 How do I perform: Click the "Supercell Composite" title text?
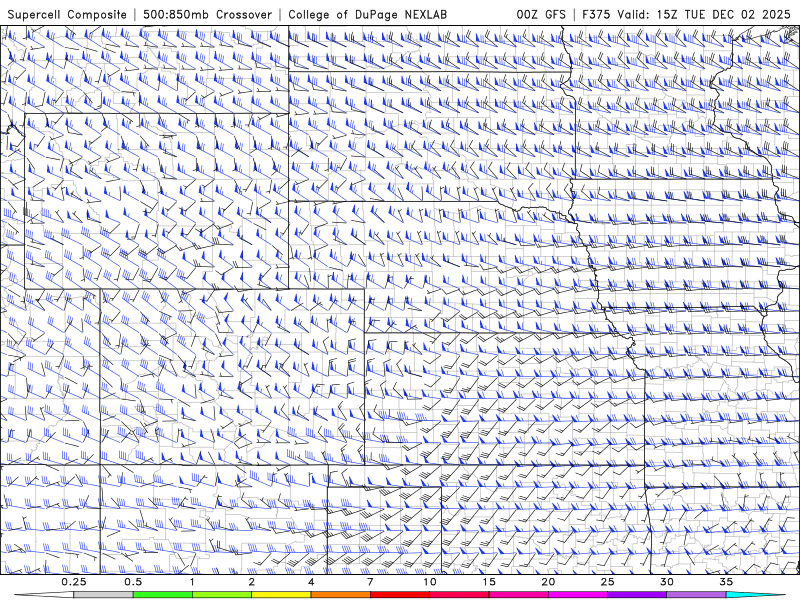coord(67,14)
